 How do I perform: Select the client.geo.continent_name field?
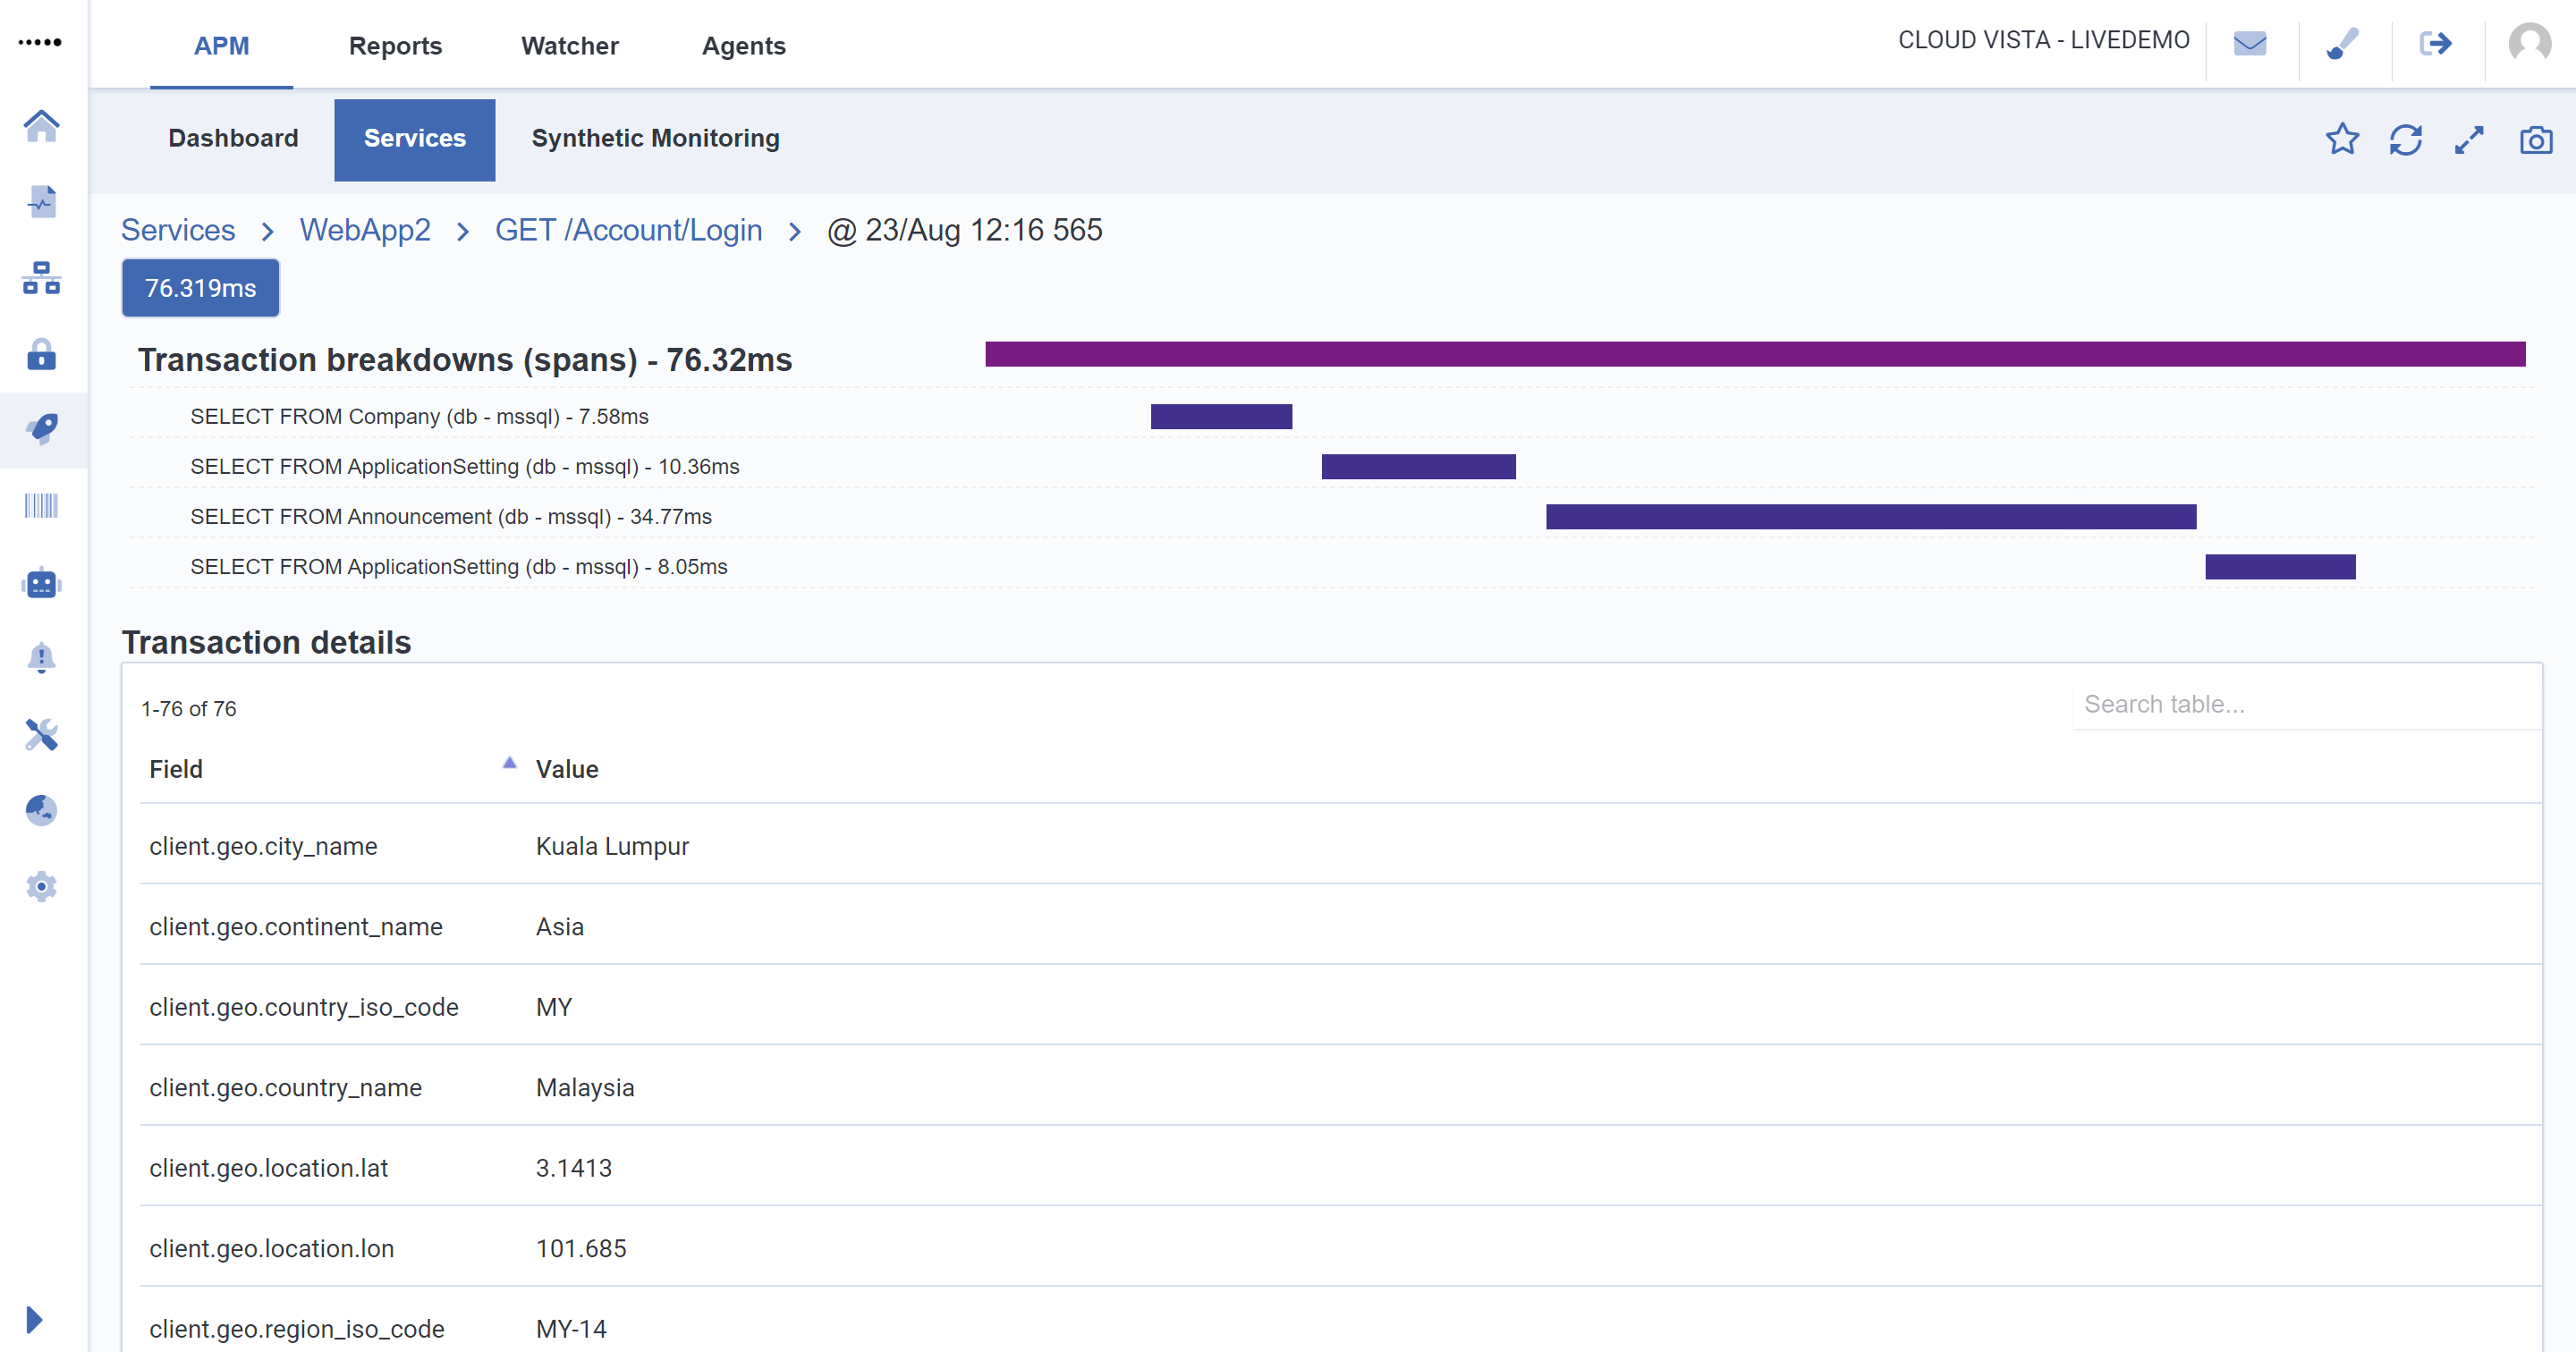coord(296,926)
